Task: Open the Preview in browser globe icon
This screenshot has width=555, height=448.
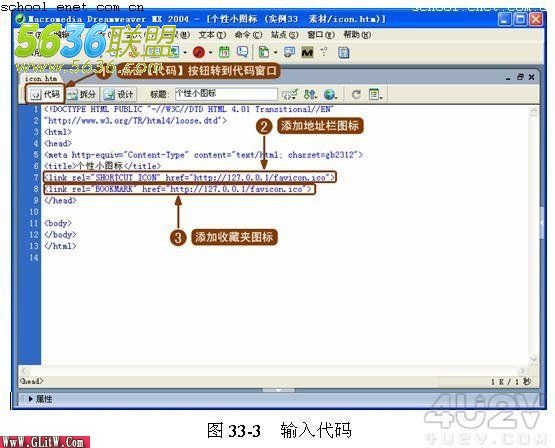Action: (330, 94)
